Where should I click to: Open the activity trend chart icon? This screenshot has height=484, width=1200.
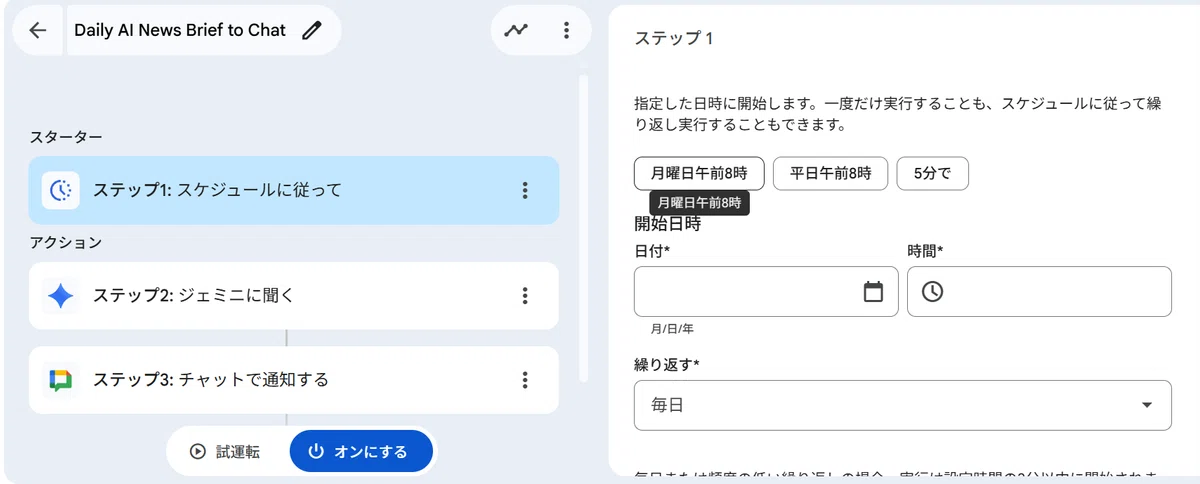(516, 30)
